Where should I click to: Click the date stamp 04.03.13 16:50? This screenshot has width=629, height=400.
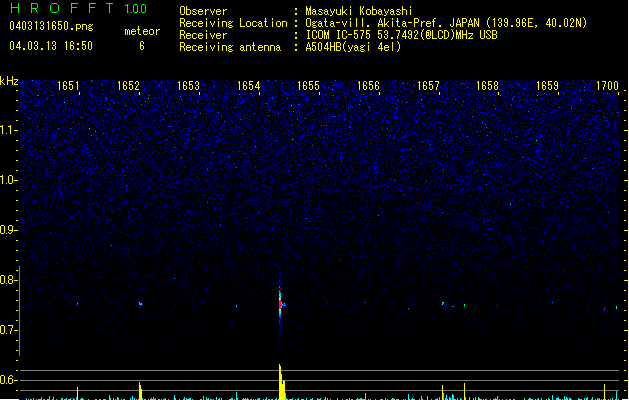[51, 46]
